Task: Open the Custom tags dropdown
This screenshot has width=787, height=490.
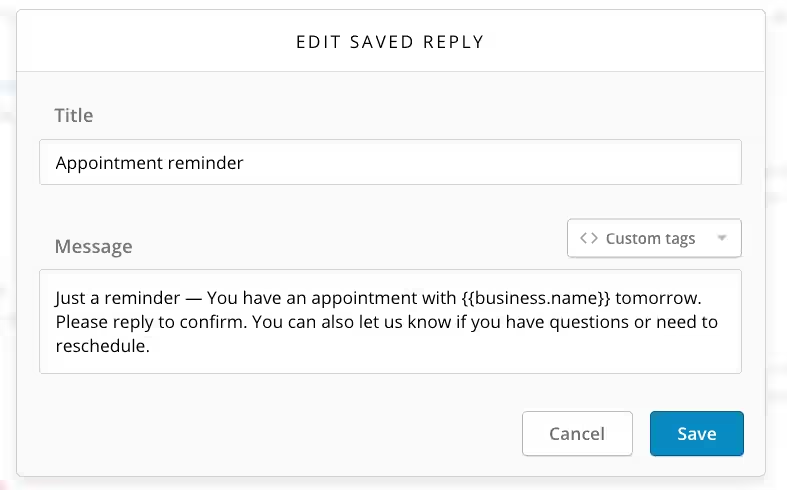Action: click(654, 238)
